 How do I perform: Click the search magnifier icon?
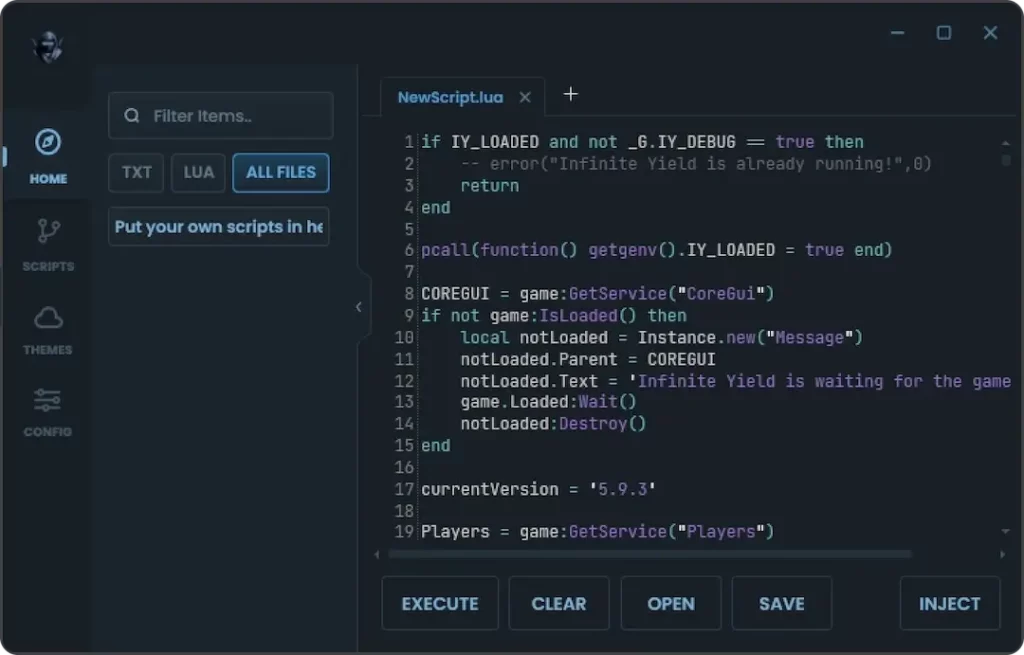pyautogui.click(x=132, y=116)
